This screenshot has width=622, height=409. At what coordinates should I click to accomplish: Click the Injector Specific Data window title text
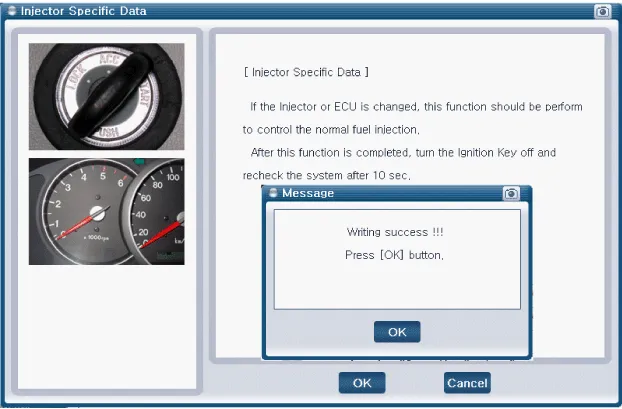(84, 11)
